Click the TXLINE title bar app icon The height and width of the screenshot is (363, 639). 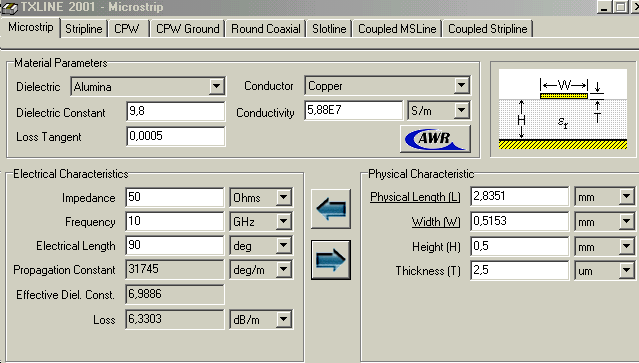point(9,7)
